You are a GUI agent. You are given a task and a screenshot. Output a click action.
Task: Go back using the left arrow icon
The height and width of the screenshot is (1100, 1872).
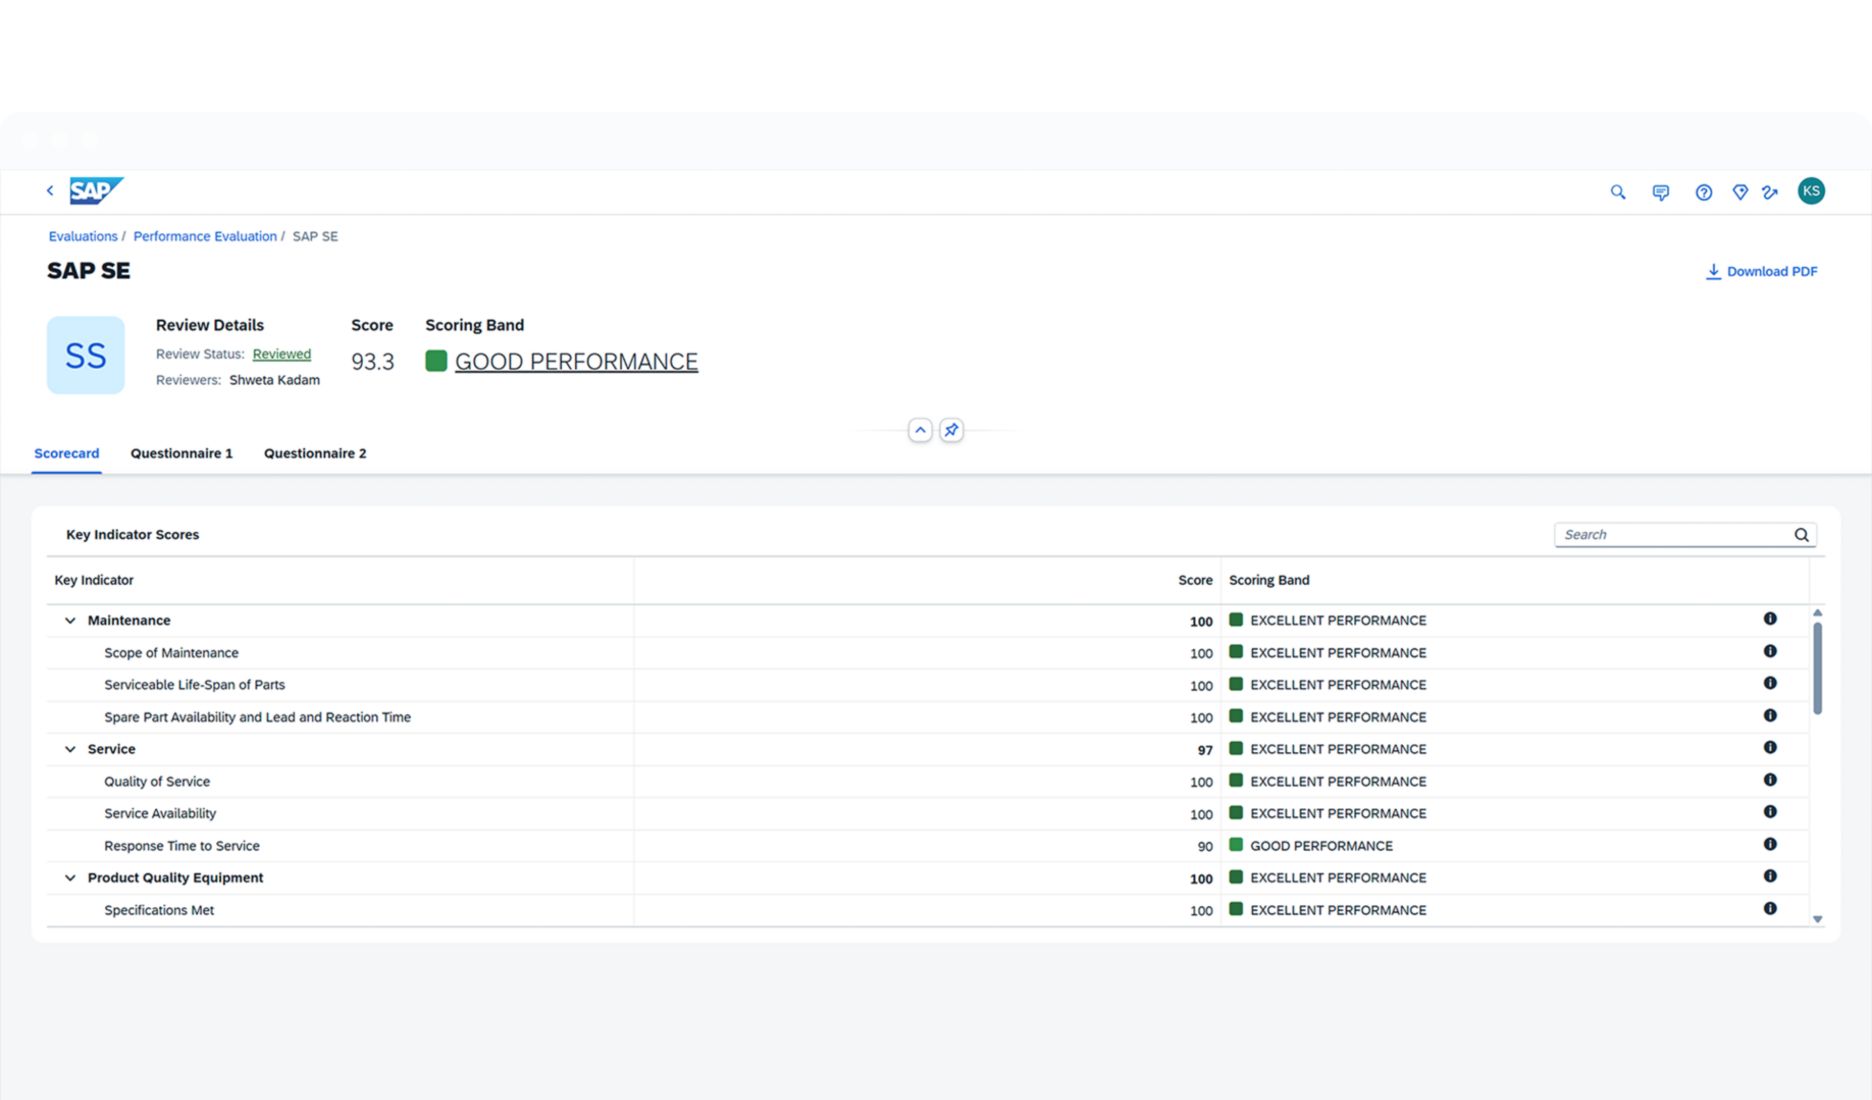point(50,191)
